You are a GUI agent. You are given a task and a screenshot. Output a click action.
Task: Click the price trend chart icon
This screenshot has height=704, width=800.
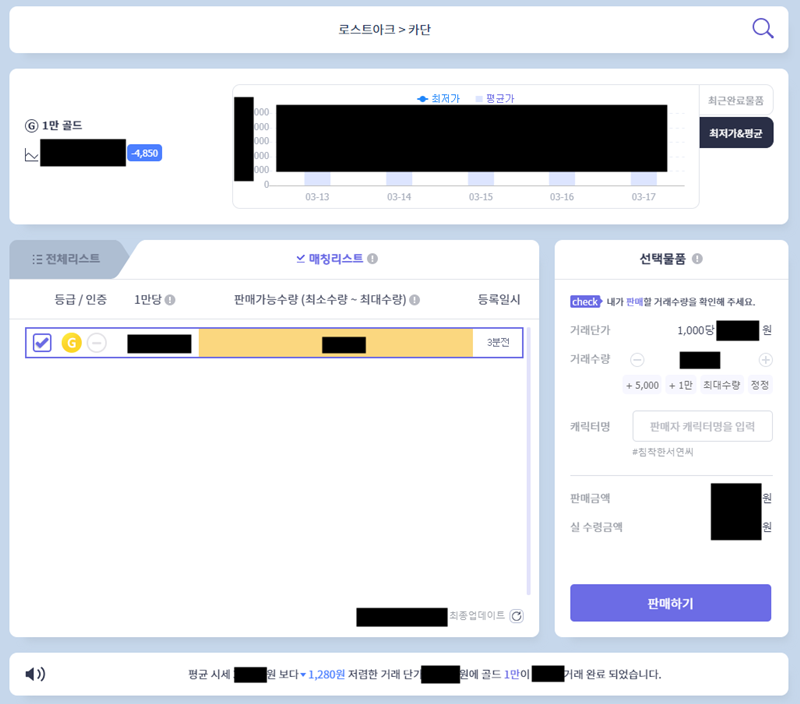(x=32, y=155)
